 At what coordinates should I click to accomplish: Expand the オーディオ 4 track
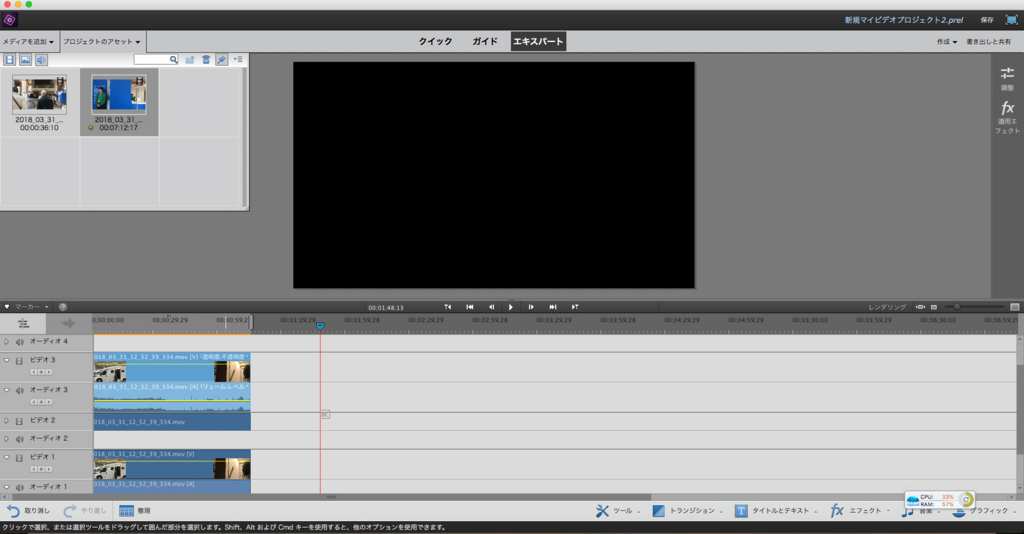click(x=7, y=341)
